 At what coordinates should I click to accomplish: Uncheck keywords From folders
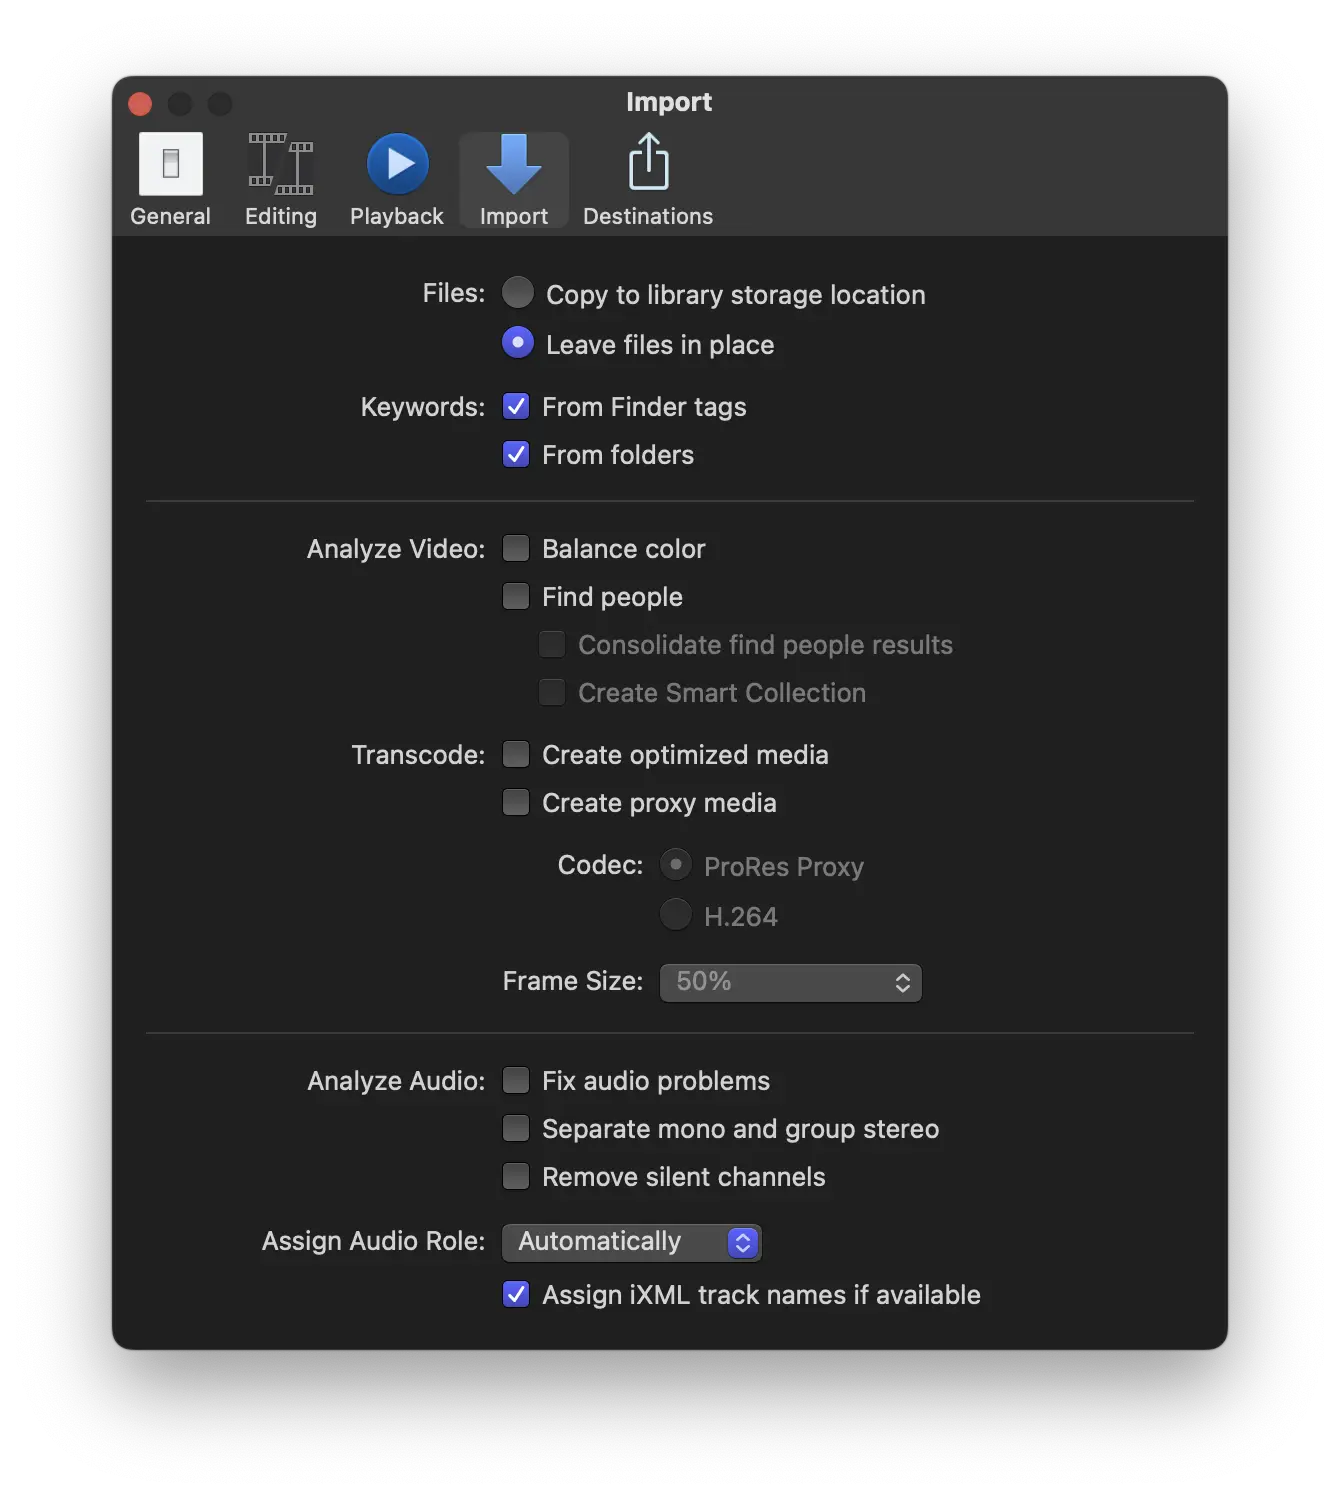[516, 454]
